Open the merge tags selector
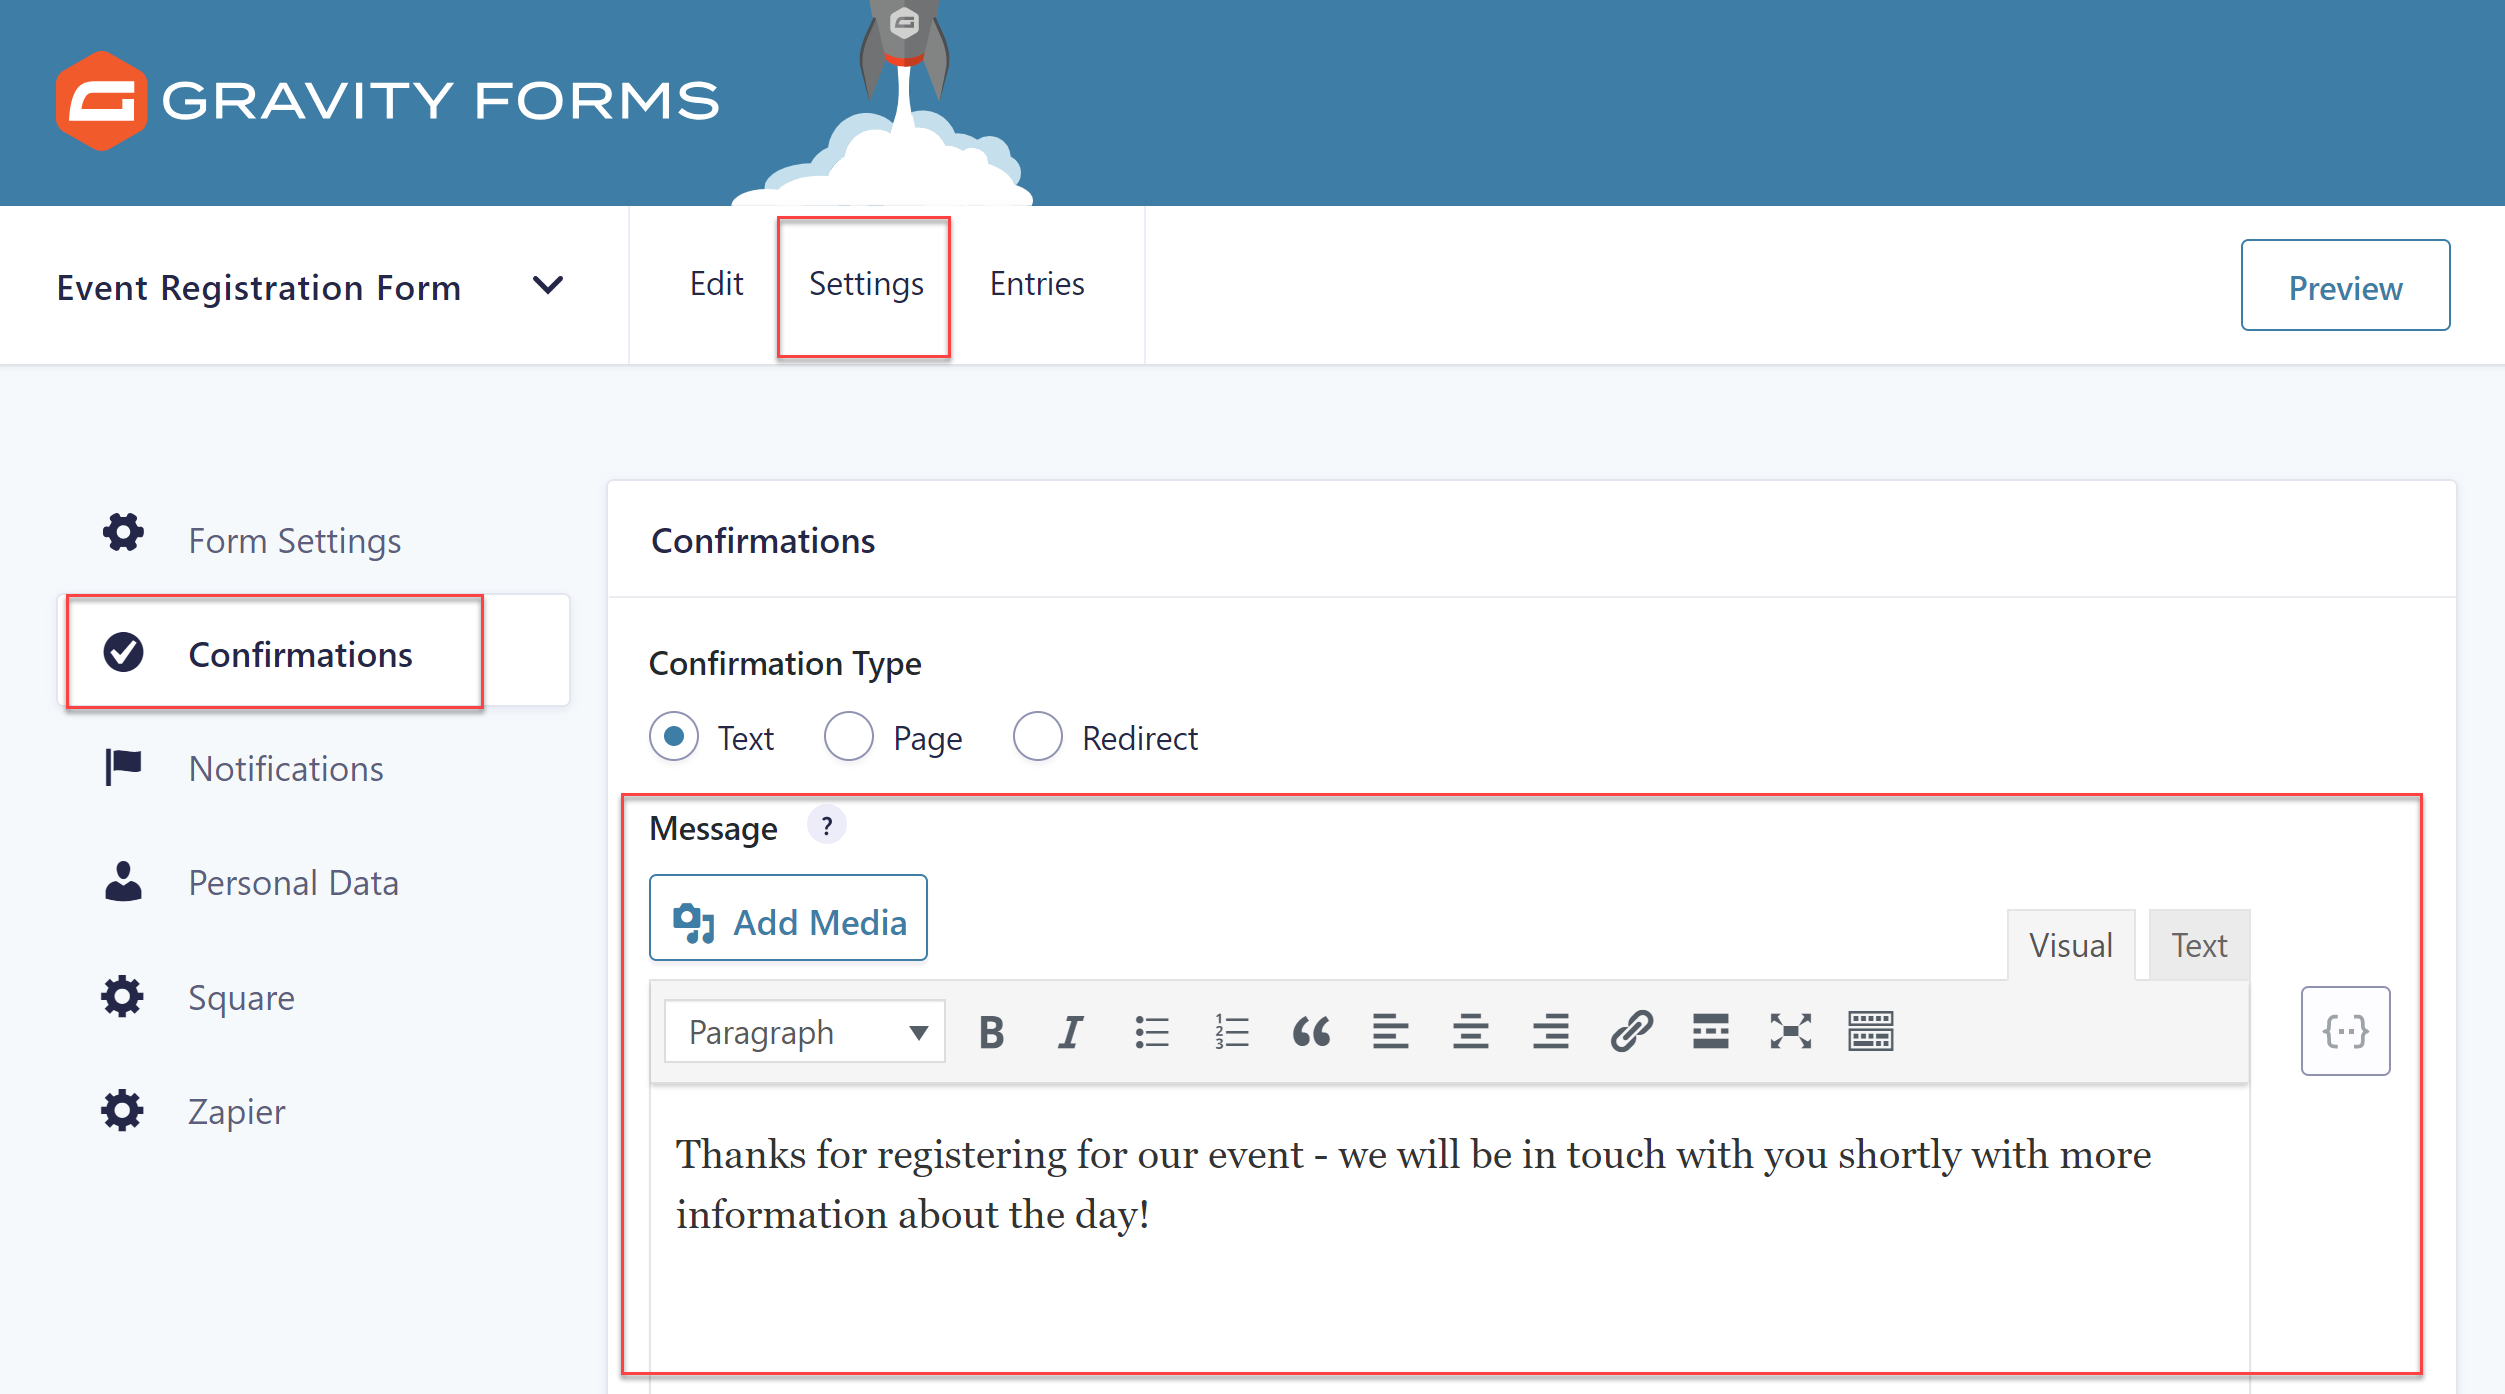 [x=2345, y=1031]
